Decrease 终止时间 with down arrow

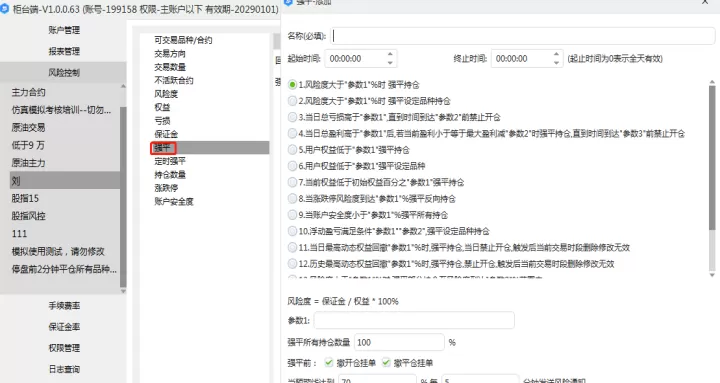tap(556, 63)
